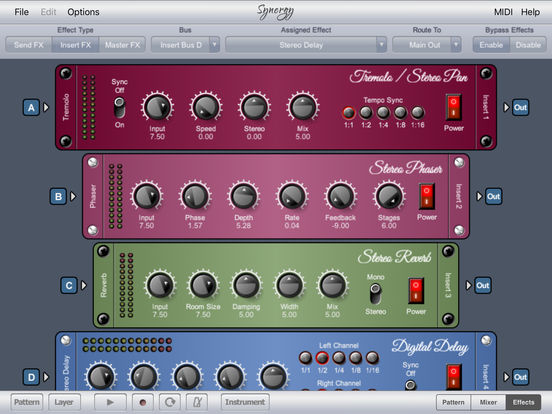The width and height of the screenshot is (552, 414).
Task: Click Enable under Bypass Effects
Action: (x=491, y=45)
